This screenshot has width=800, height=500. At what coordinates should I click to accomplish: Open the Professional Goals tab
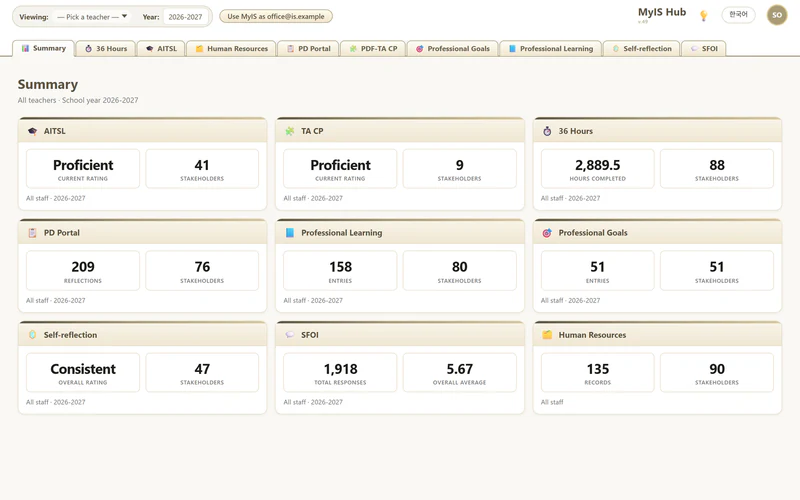453,48
